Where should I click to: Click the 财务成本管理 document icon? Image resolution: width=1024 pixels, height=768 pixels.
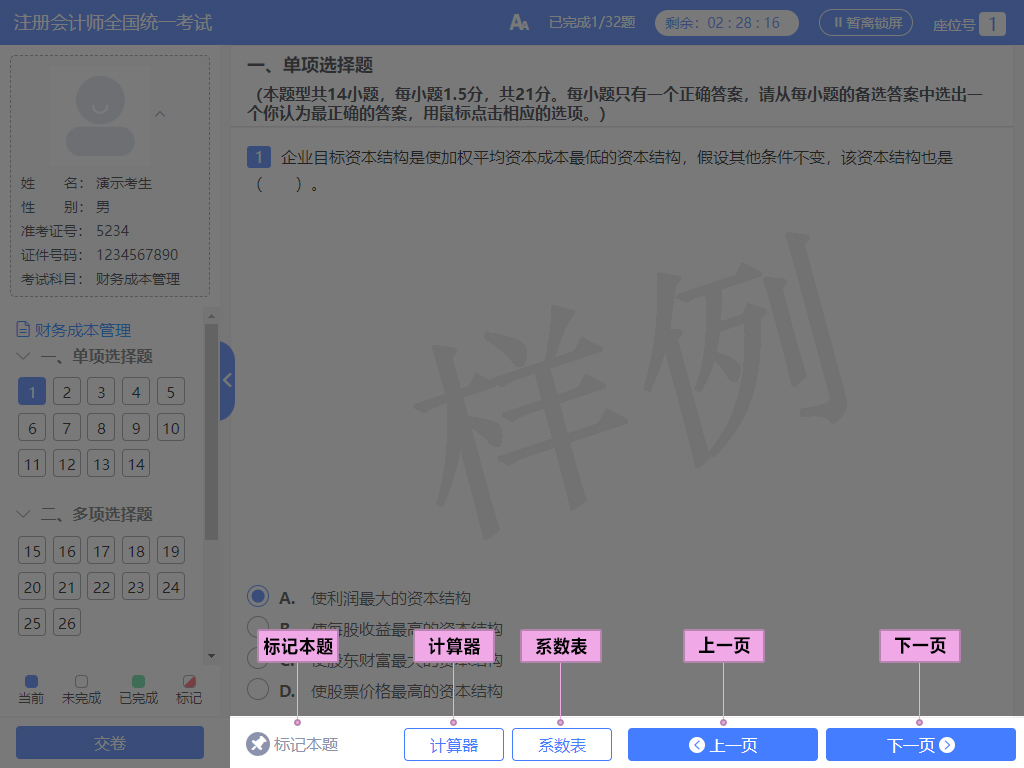[21, 329]
